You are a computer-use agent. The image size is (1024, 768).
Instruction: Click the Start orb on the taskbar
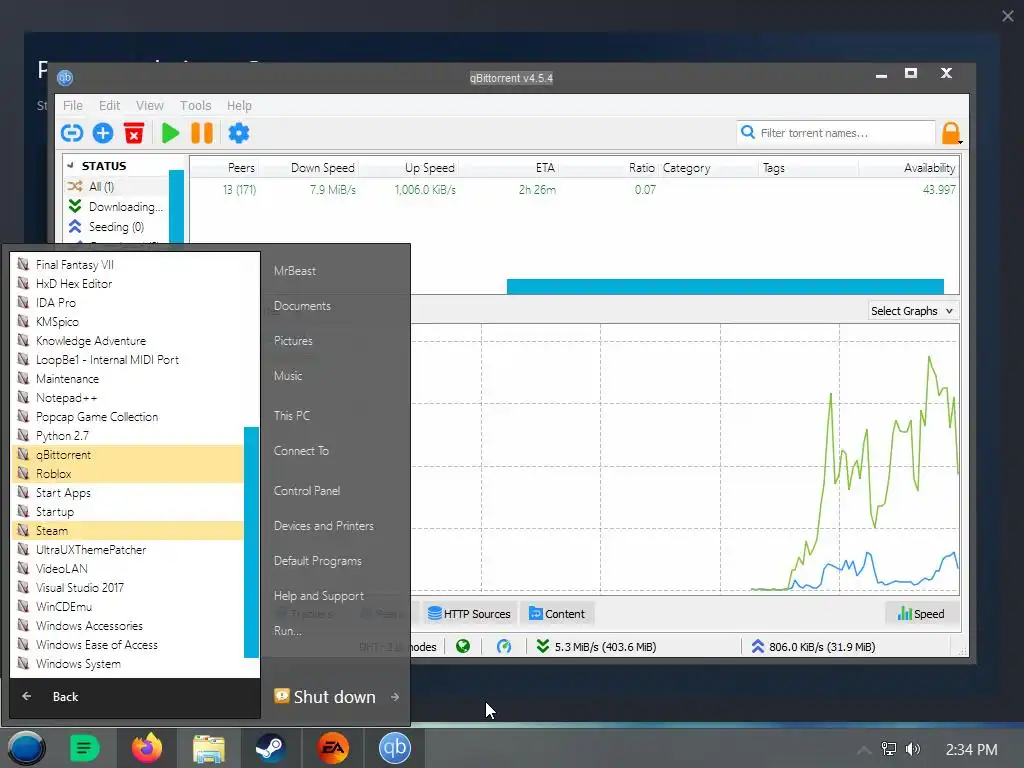[26, 748]
